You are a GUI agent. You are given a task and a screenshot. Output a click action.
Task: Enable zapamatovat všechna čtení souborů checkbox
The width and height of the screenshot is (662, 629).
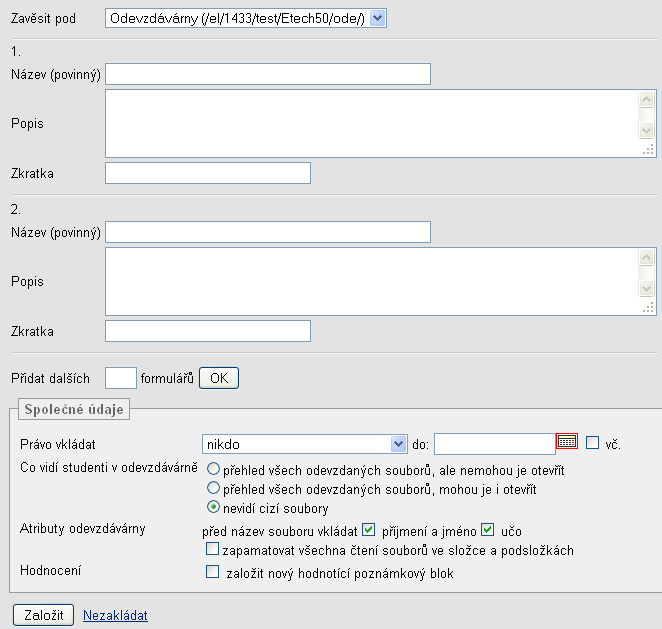(212, 549)
